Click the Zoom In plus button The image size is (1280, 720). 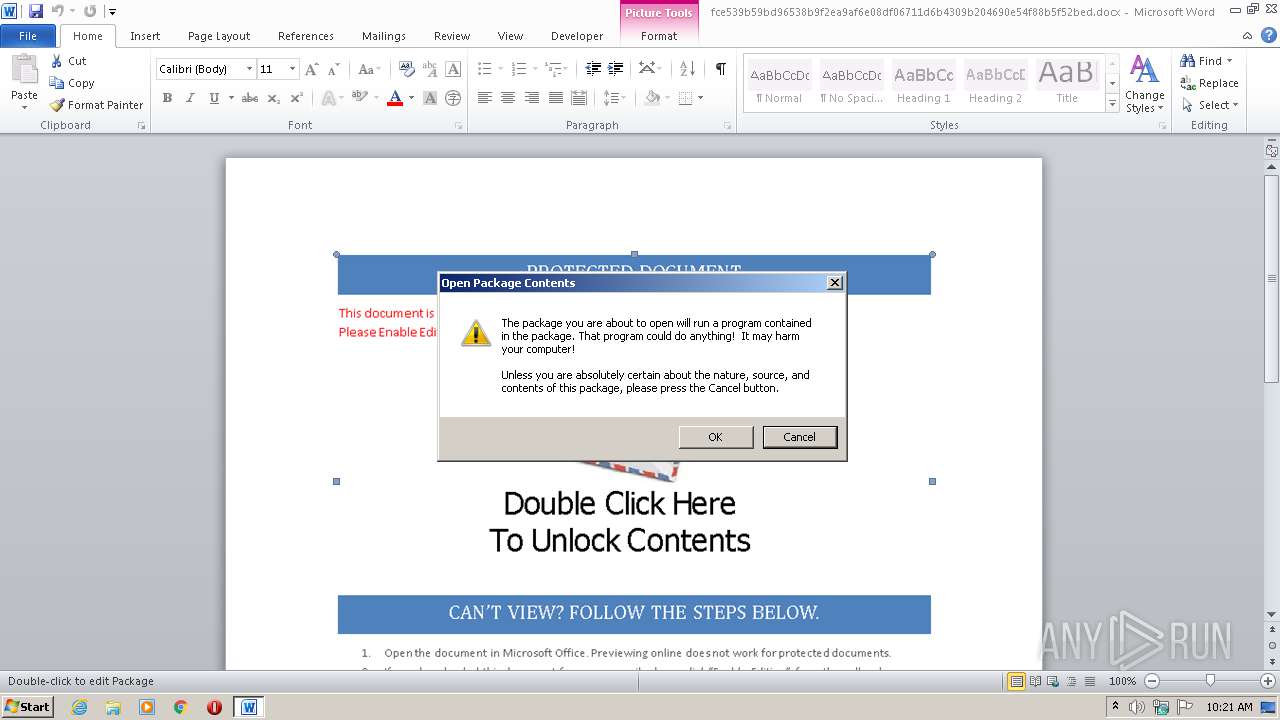(1268, 681)
